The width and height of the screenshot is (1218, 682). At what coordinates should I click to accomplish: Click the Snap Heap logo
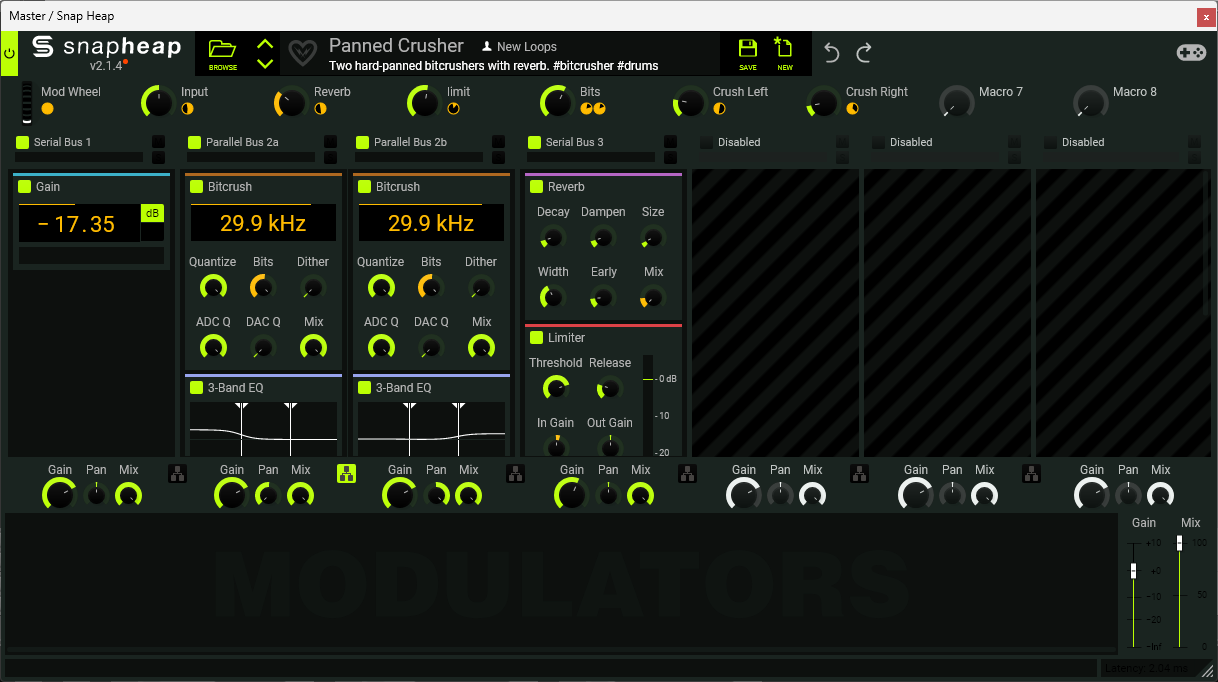[106, 47]
